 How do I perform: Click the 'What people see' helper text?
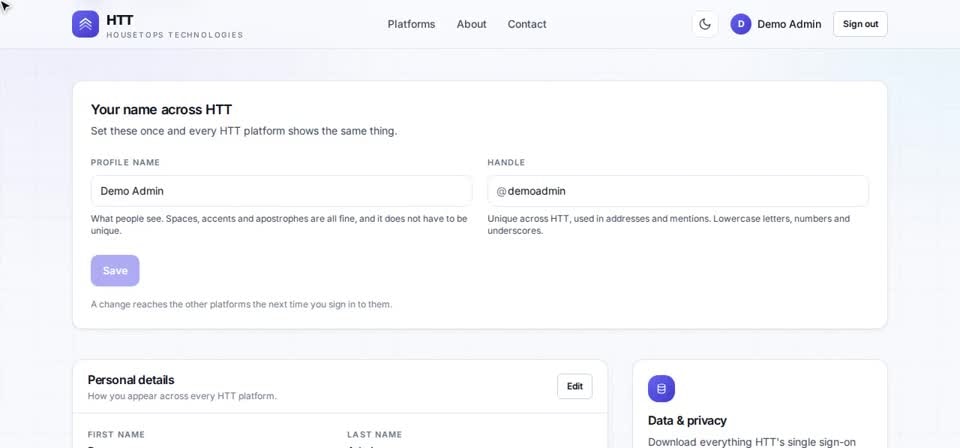(279, 225)
